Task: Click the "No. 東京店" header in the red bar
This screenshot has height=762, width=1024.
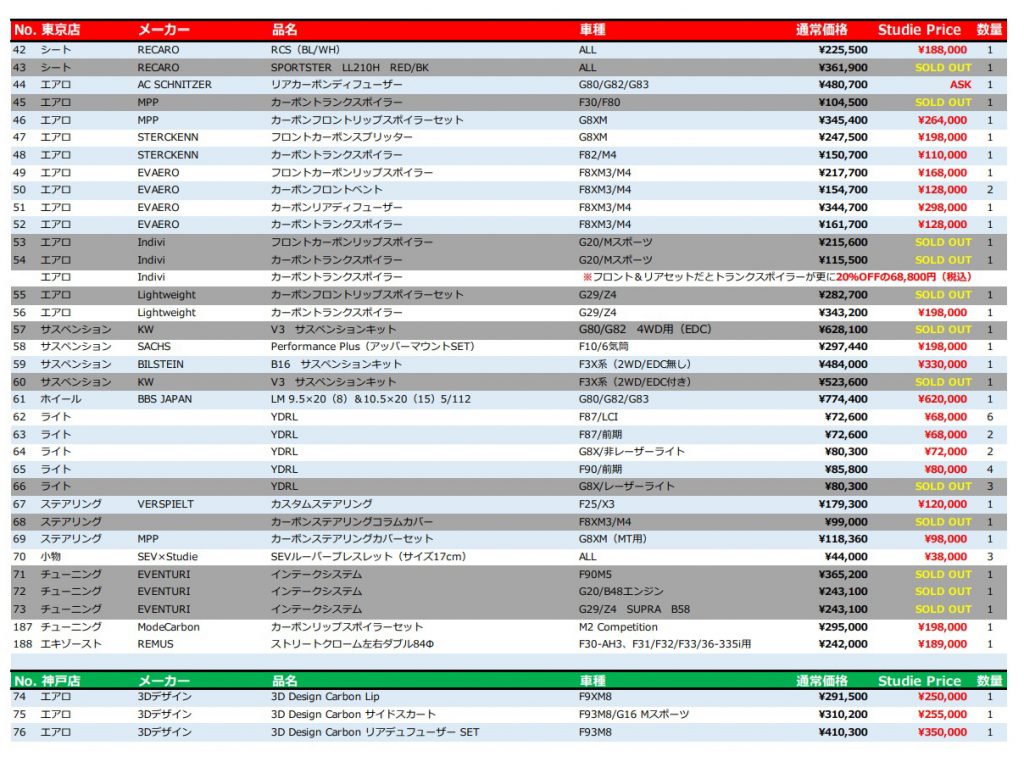Action: coord(47,29)
